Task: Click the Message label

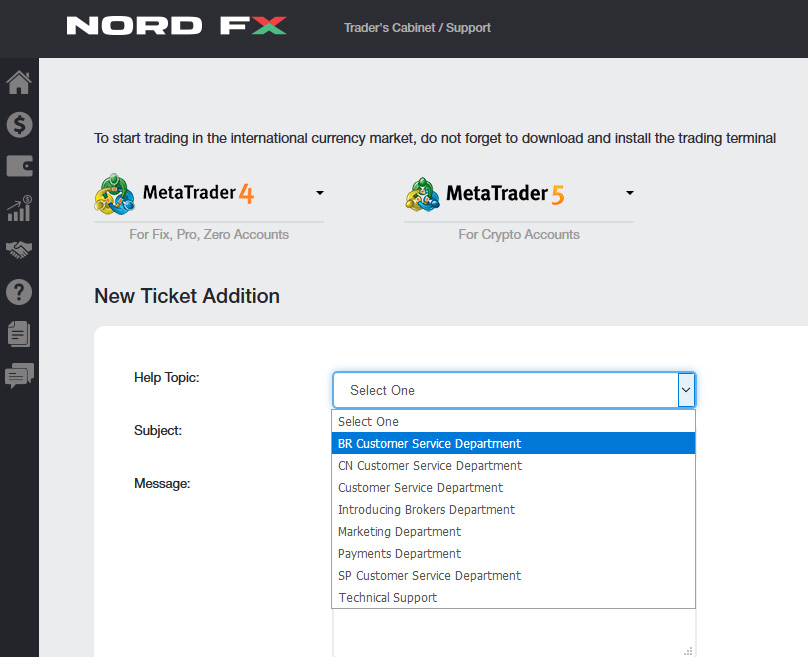Action: coord(162,483)
